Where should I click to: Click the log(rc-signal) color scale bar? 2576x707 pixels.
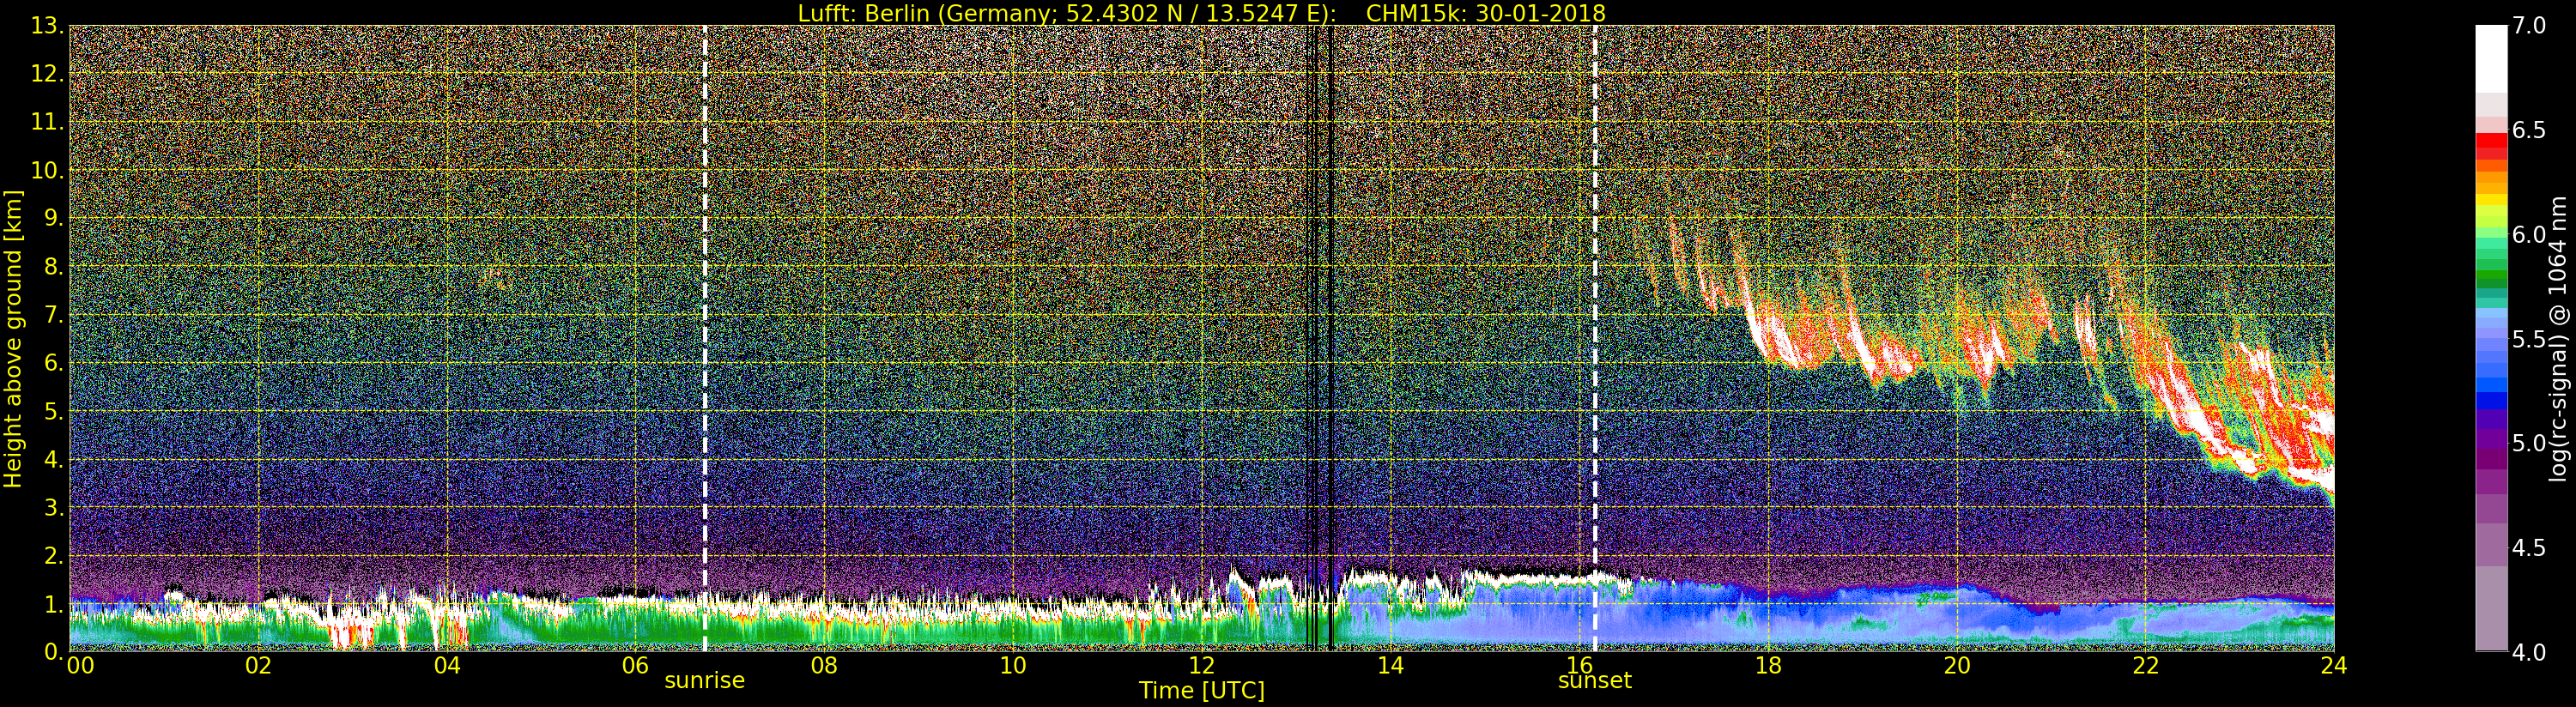pyautogui.click(x=2491, y=338)
